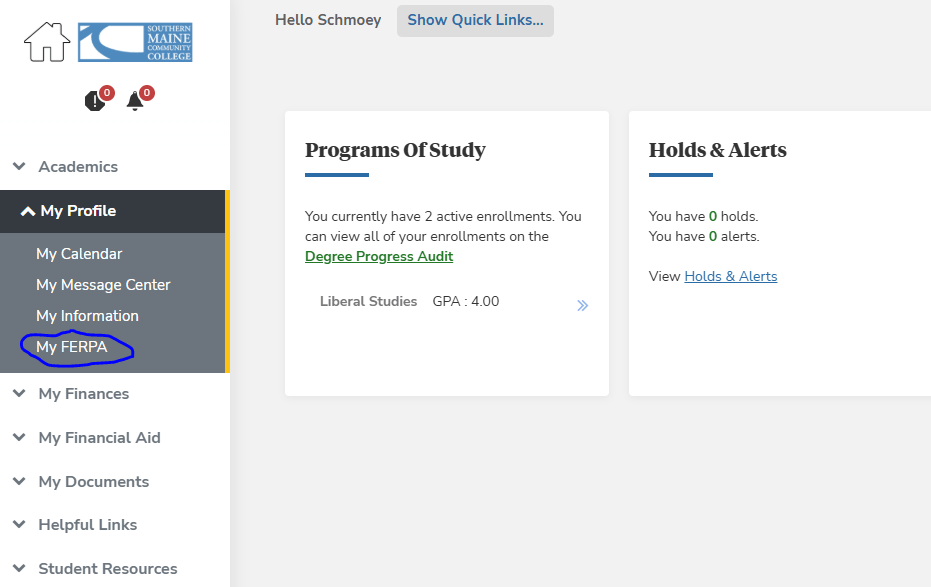The image size is (931, 587).
Task: Select the My Finances menu label
Action: (84, 394)
